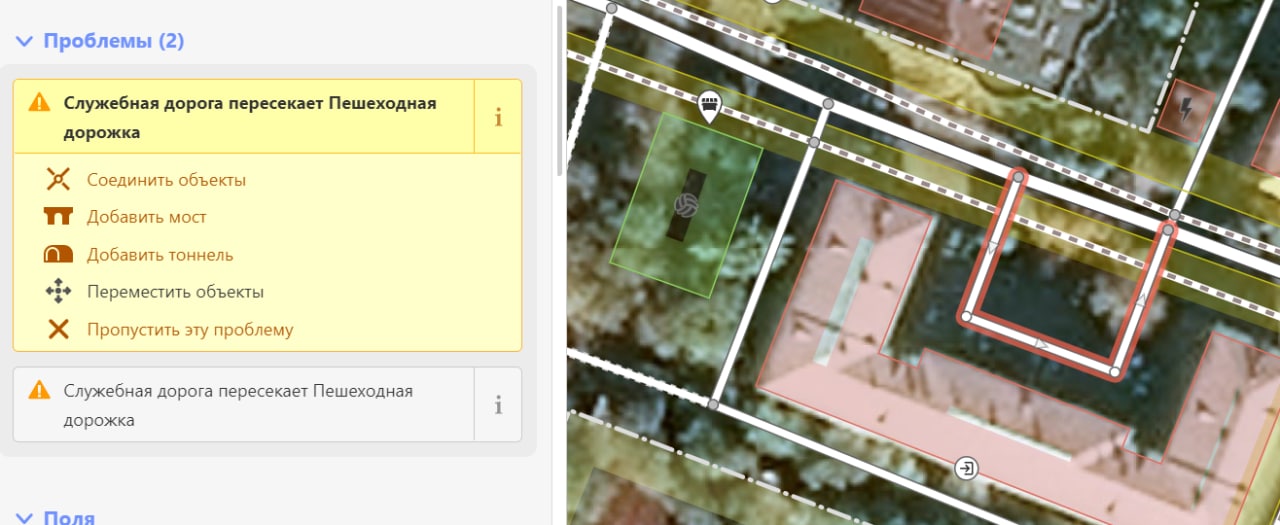Click Добавить мост fix

click(147, 217)
